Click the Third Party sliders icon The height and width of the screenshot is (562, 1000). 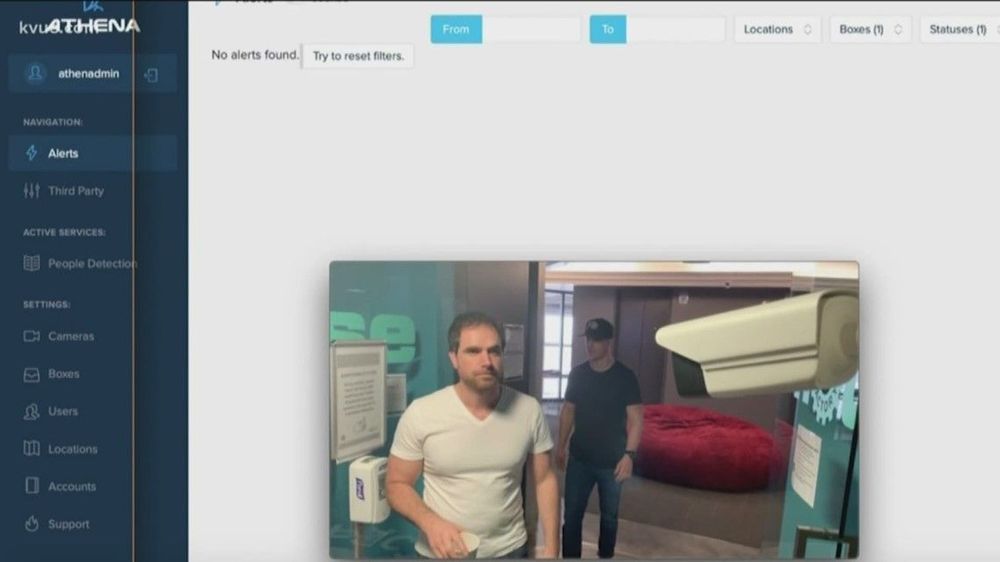click(x=31, y=191)
